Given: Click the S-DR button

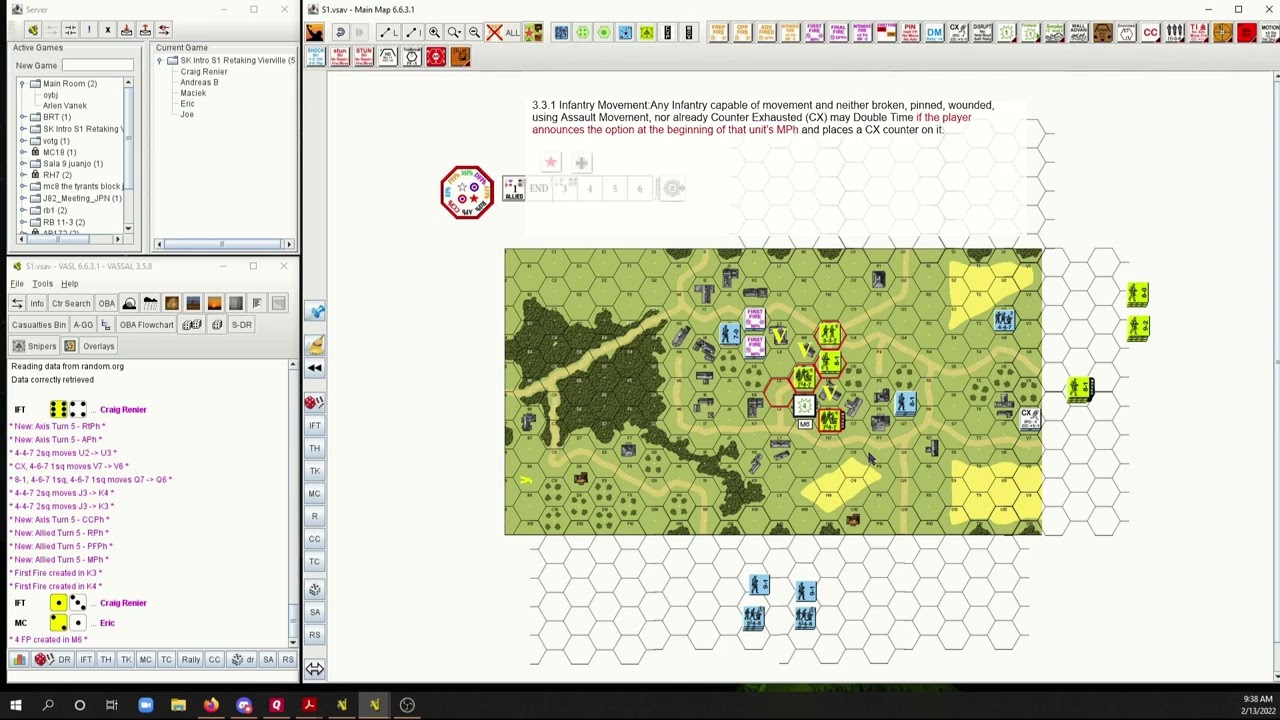Looking at the screenshot, I should (242, 324).
